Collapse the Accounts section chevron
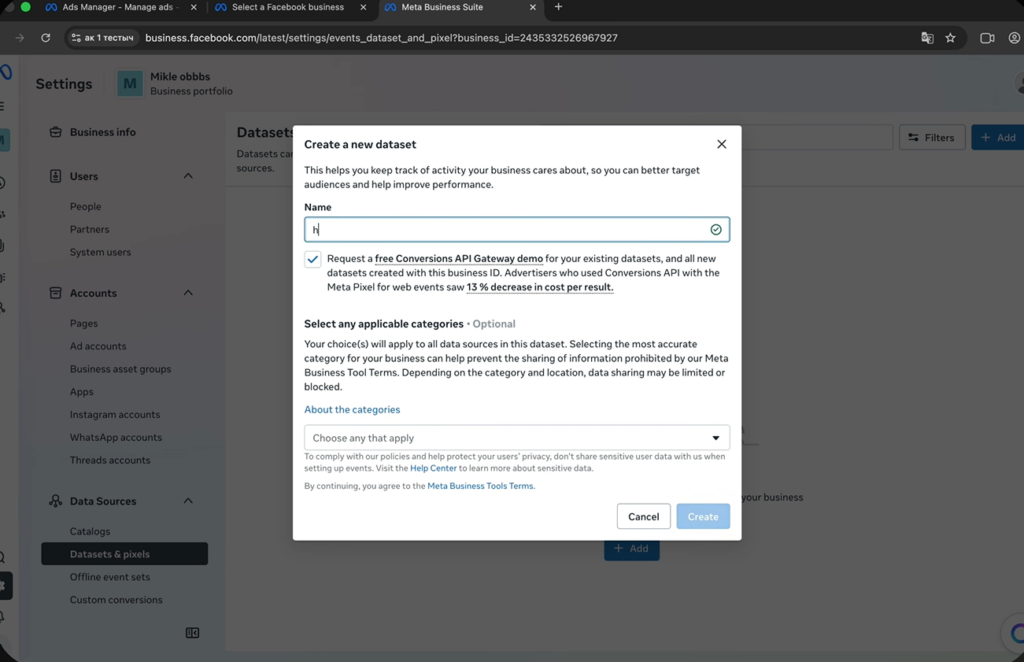The width and height of the screenshot is (1024, 662). tap(188, 293)
